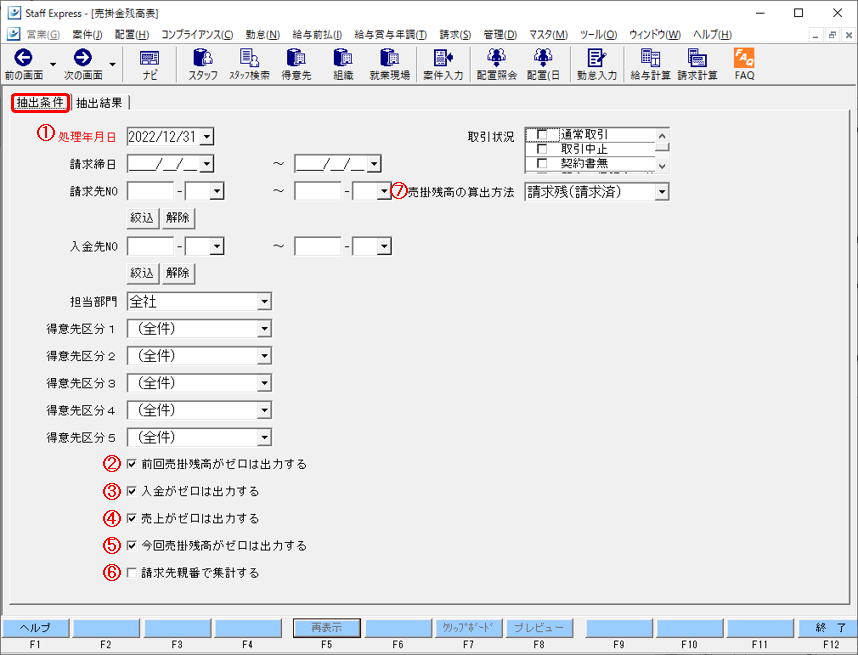The image size is (858, 655).
Task: Click the 配置照会 inquiry icon
Action: 495,65
